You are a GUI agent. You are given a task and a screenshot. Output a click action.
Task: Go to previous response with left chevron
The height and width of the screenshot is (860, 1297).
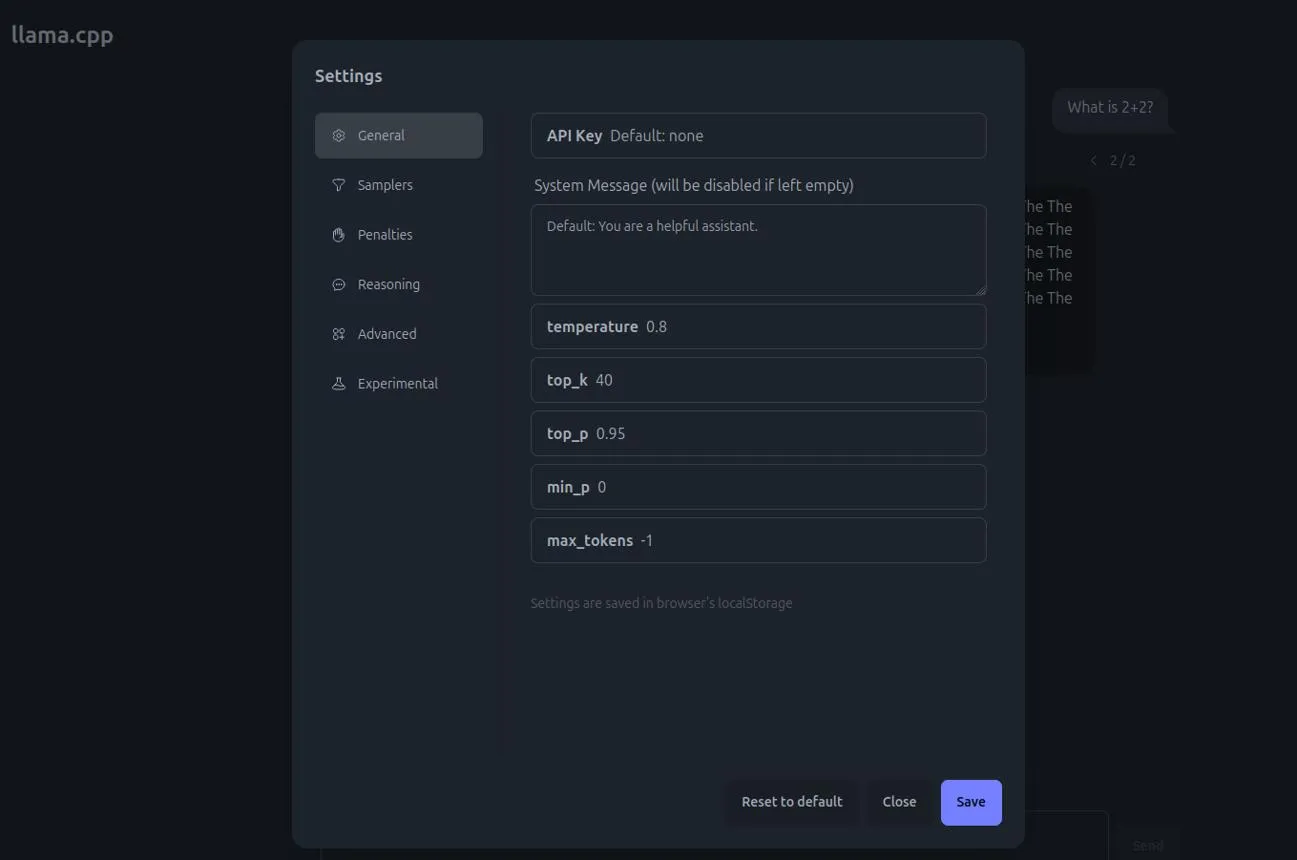(x=1094, y=160)
